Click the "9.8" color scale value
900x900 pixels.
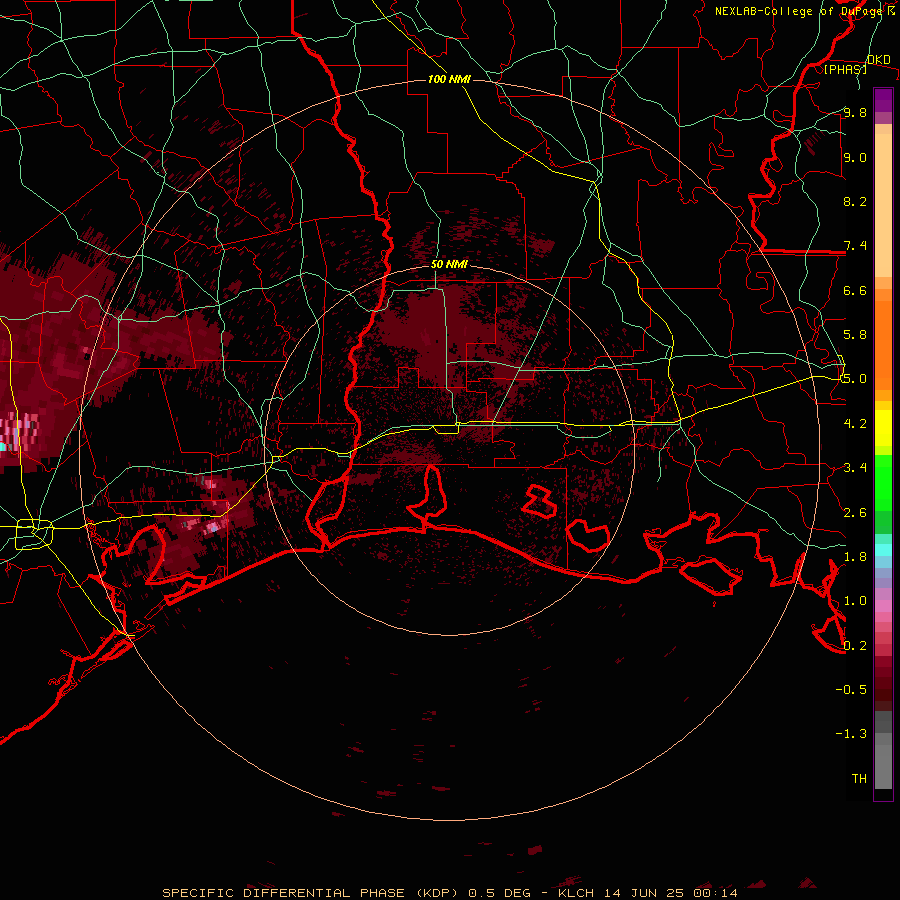click(855, 112)
